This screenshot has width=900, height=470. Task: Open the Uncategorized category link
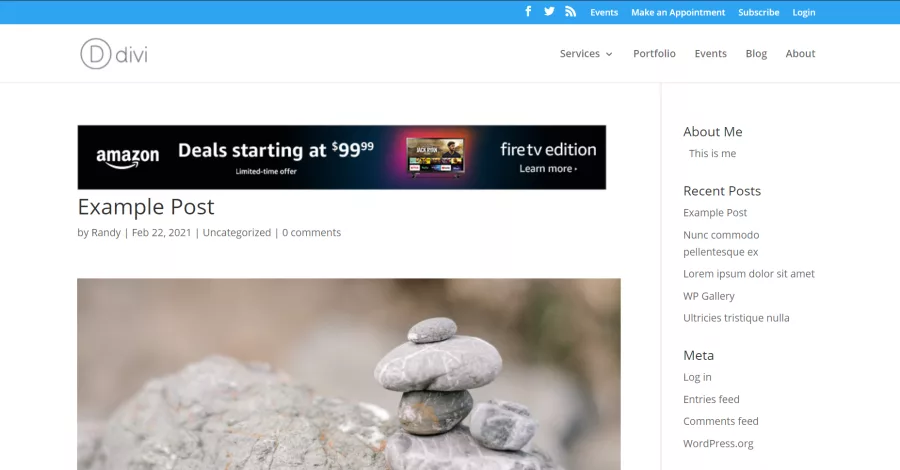click(236, 232)
